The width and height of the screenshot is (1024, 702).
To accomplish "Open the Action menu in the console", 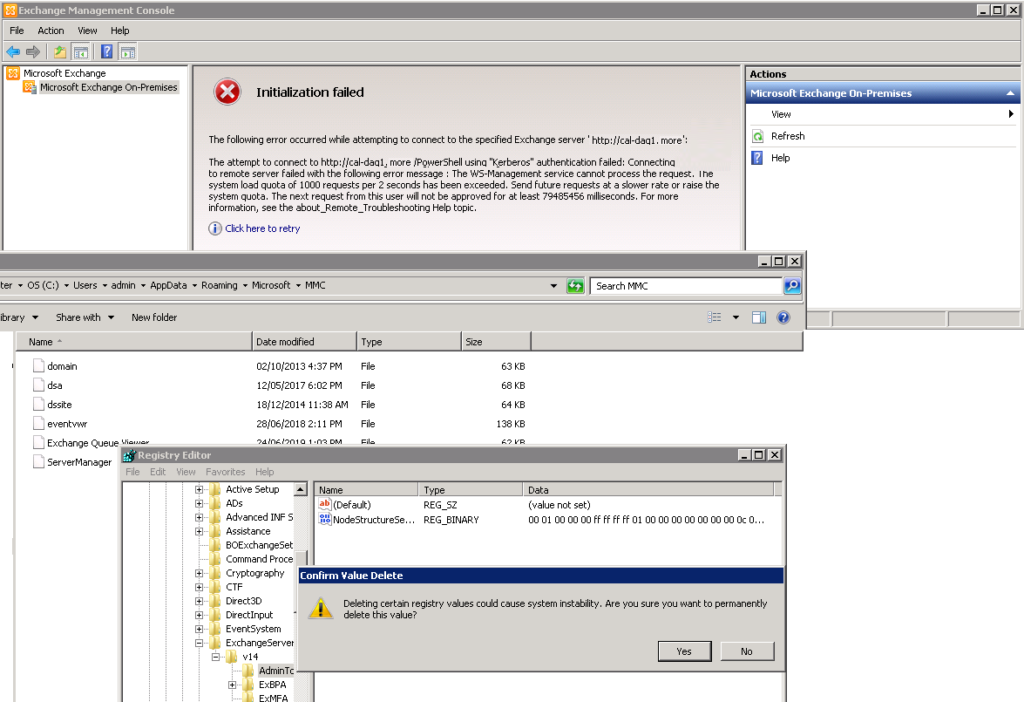I will pyautogui.click(x=51, y=31).
